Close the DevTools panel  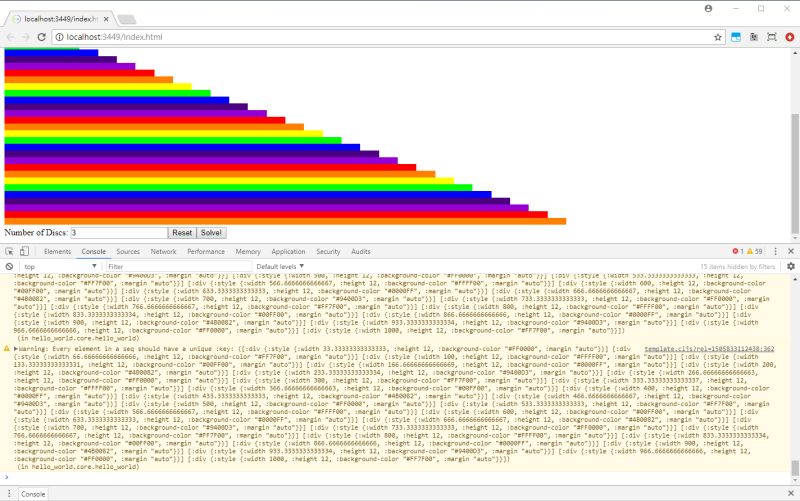pyautogui.click(x=791, y=251)
